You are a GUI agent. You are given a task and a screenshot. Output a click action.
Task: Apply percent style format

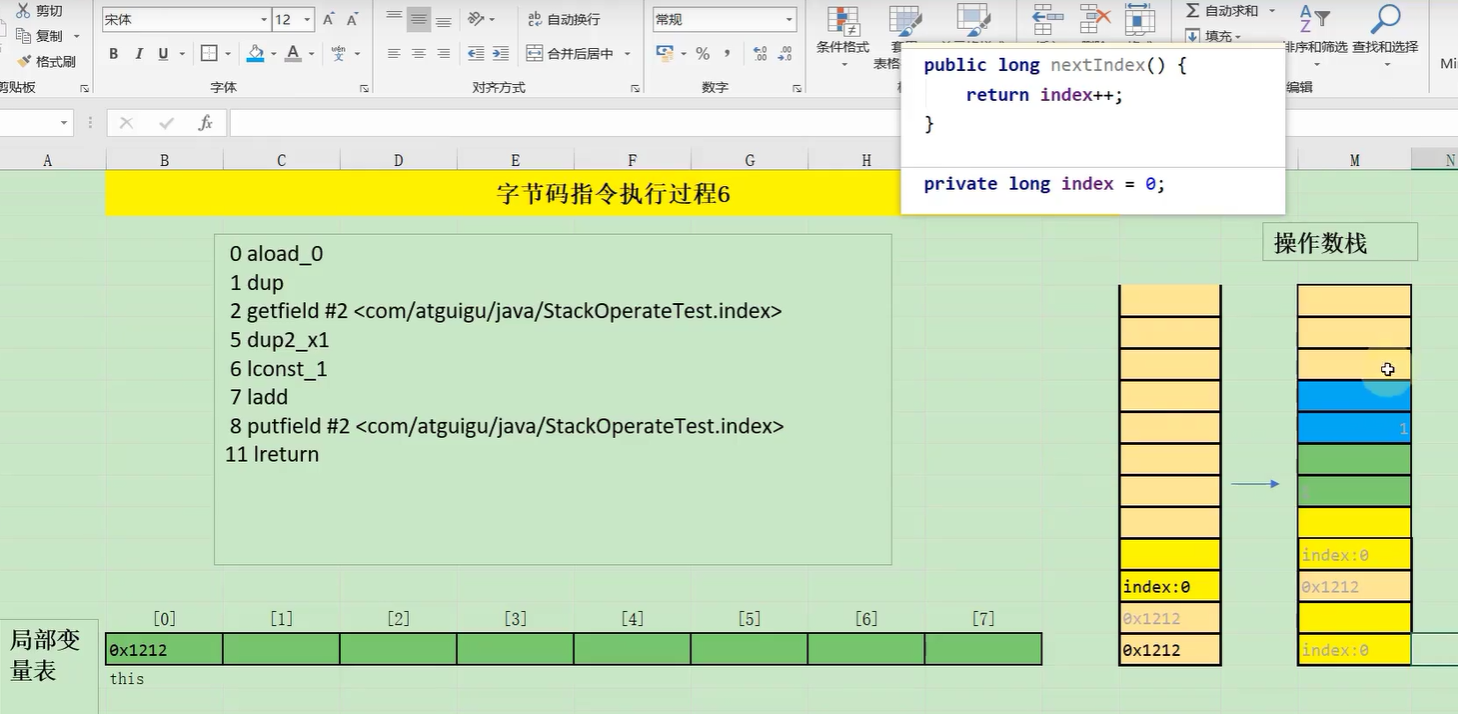[x=703, y=54]
